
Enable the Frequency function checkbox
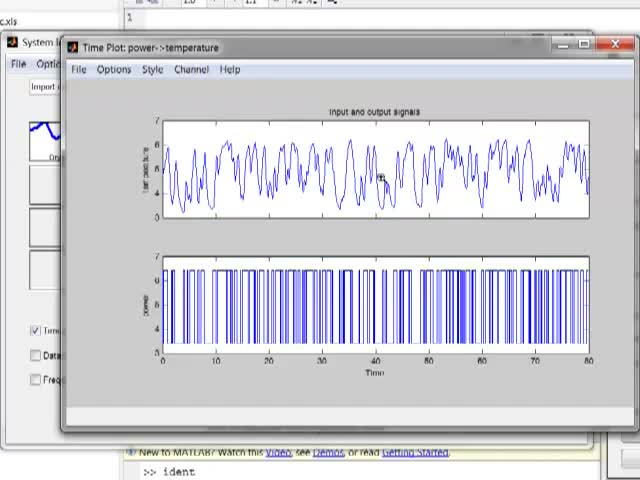click(x=36, y=380)
